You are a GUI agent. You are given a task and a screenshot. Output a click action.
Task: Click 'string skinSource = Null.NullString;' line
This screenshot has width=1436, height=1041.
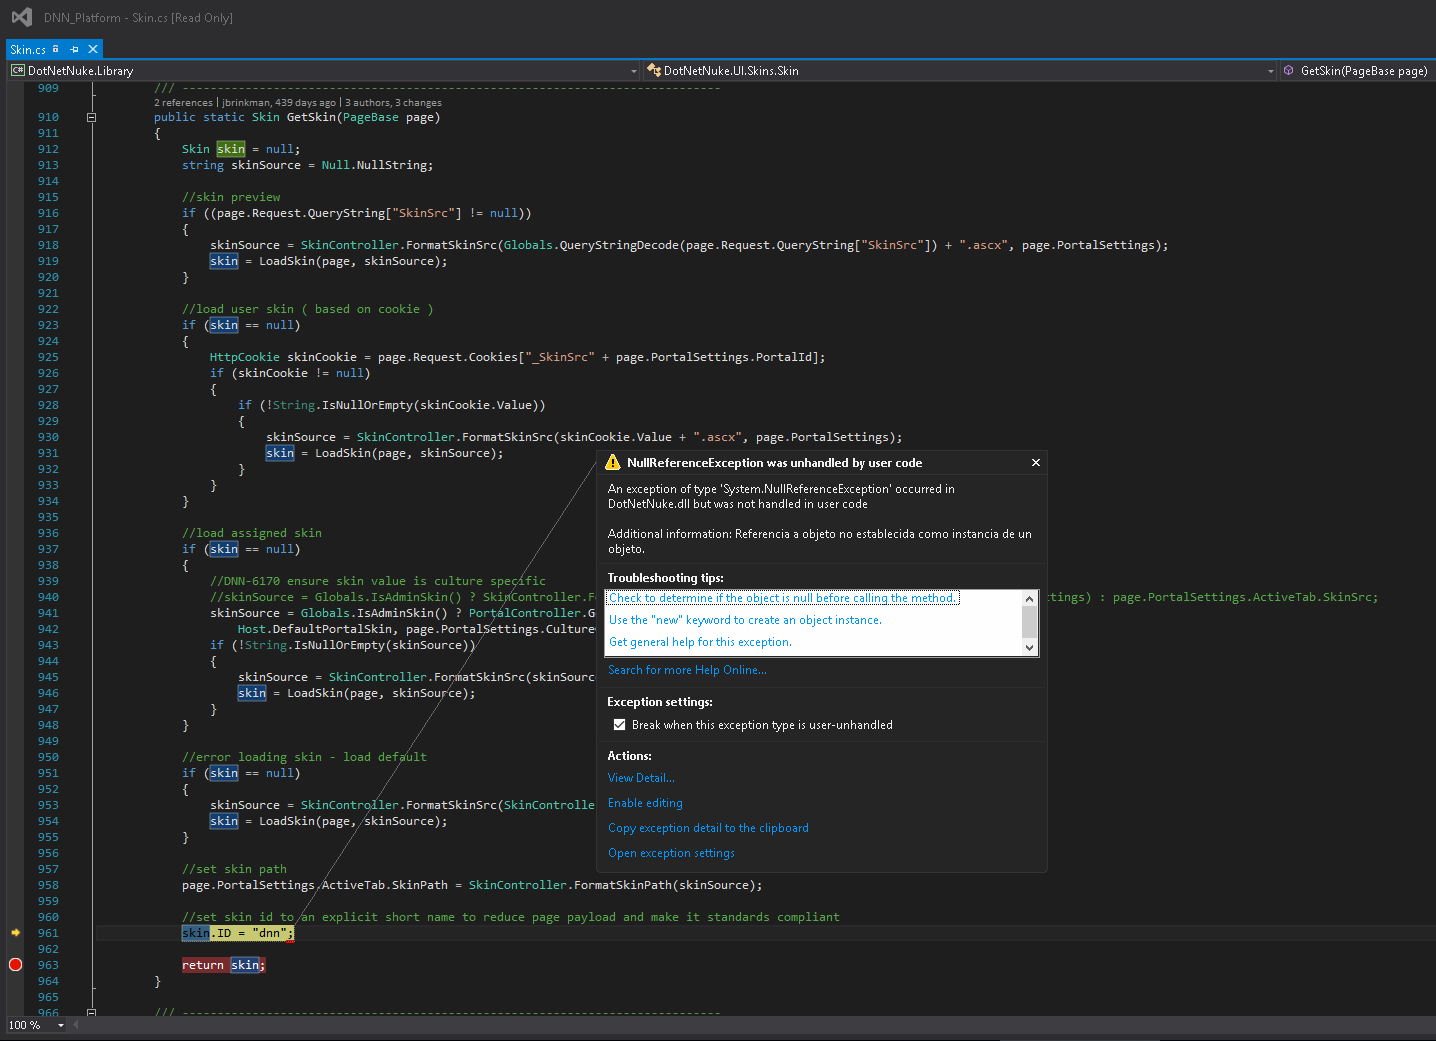308,165
